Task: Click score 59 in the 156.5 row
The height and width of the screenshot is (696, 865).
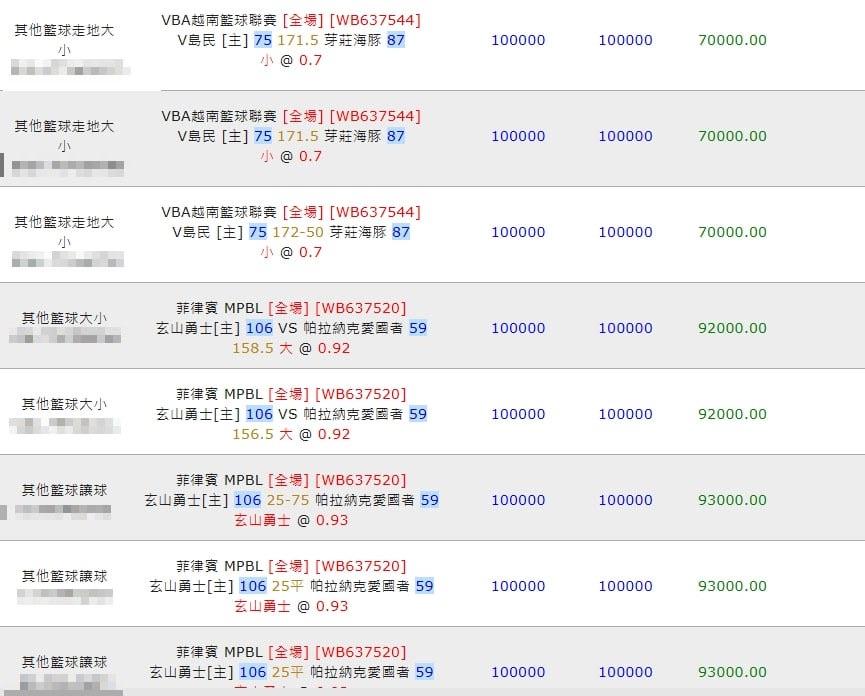Action: 418,414
